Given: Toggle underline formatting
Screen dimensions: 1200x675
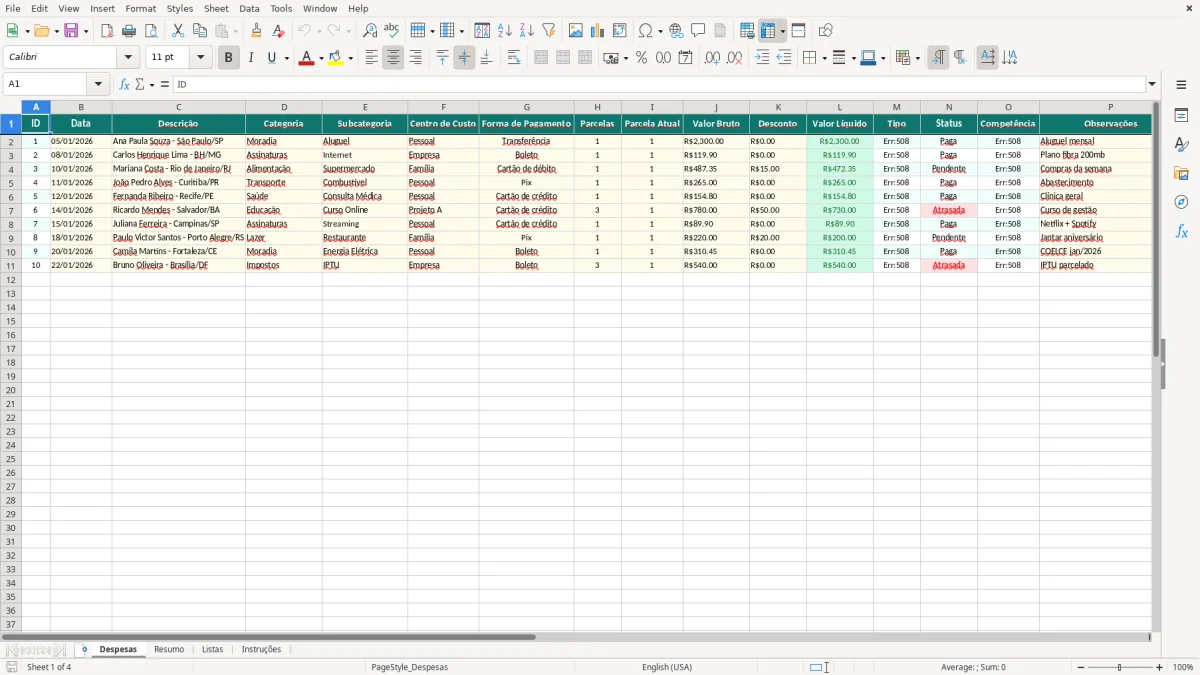Looking at the screenshot, I should point(271,58).
